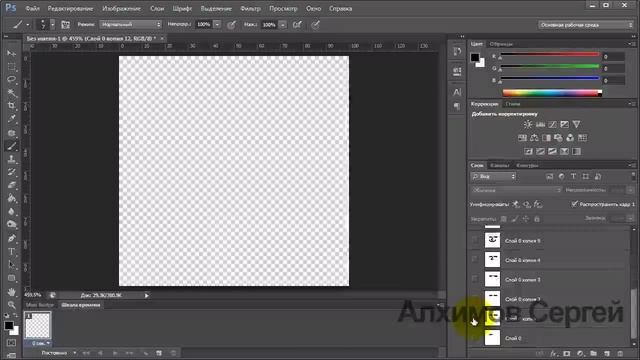Open the Режим blend mode dropdown in options bar
Screen dimensions: 640x360
131,24
